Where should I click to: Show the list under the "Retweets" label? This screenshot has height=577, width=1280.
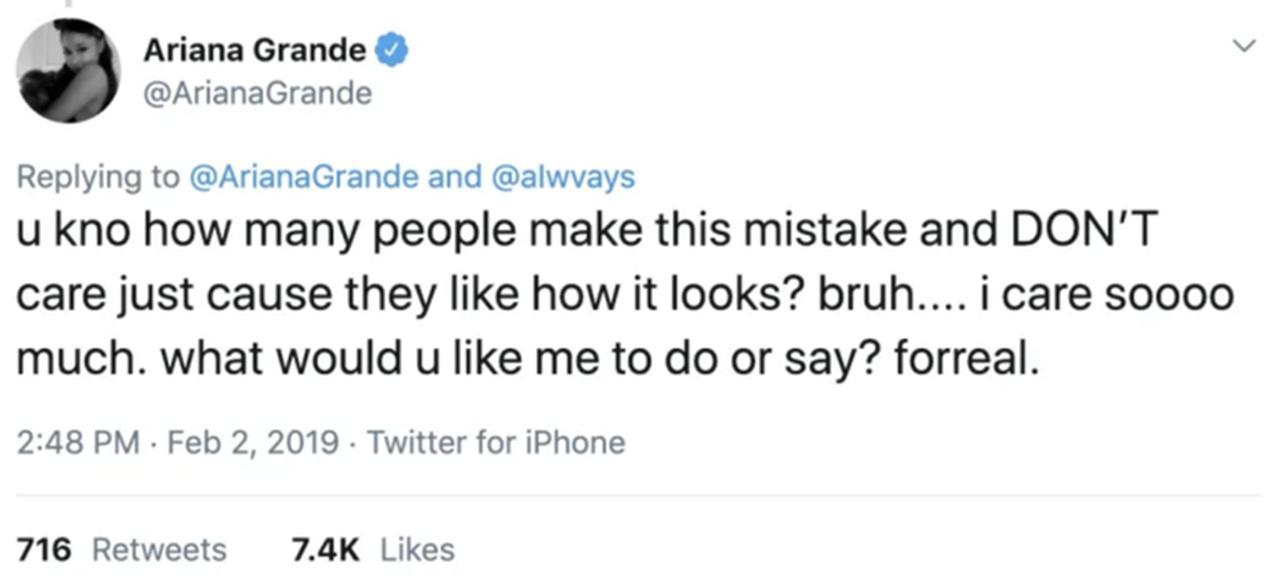click(x=159, y=549)
